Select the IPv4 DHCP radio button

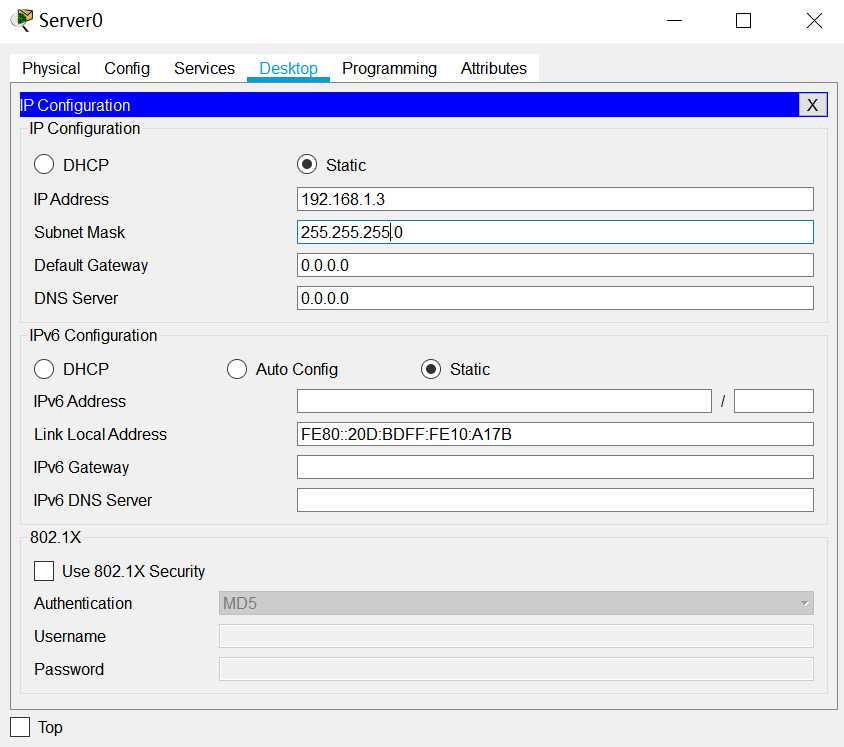[44, 165]
